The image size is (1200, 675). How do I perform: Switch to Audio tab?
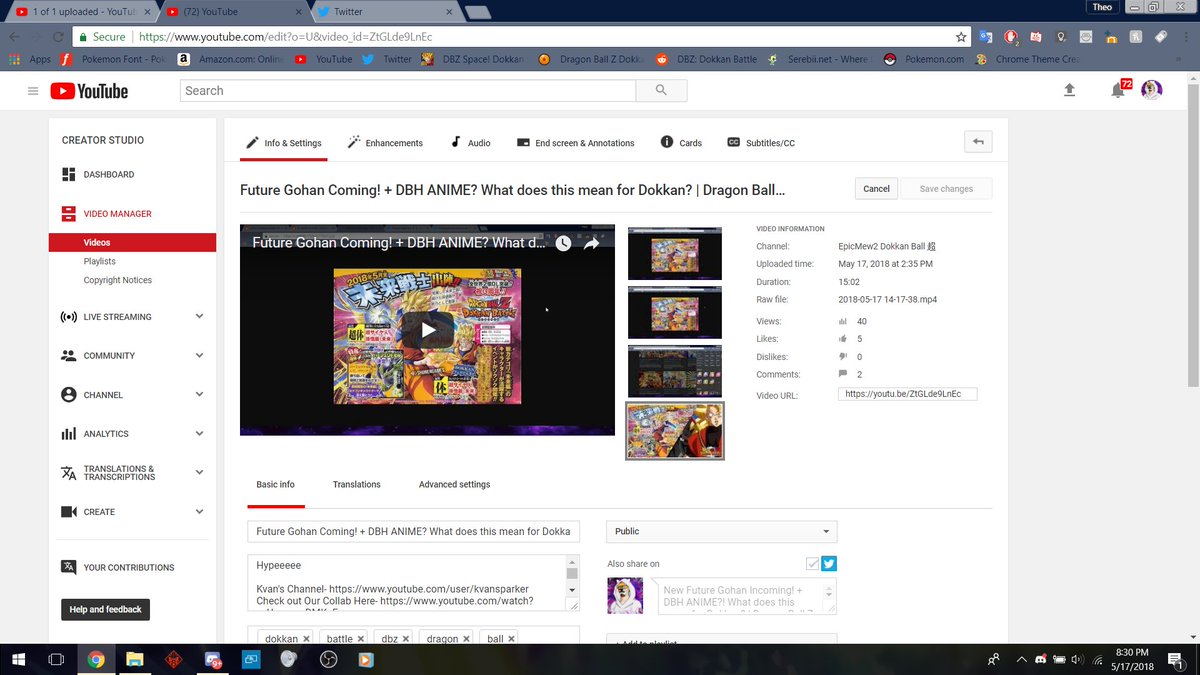(470, 143)
